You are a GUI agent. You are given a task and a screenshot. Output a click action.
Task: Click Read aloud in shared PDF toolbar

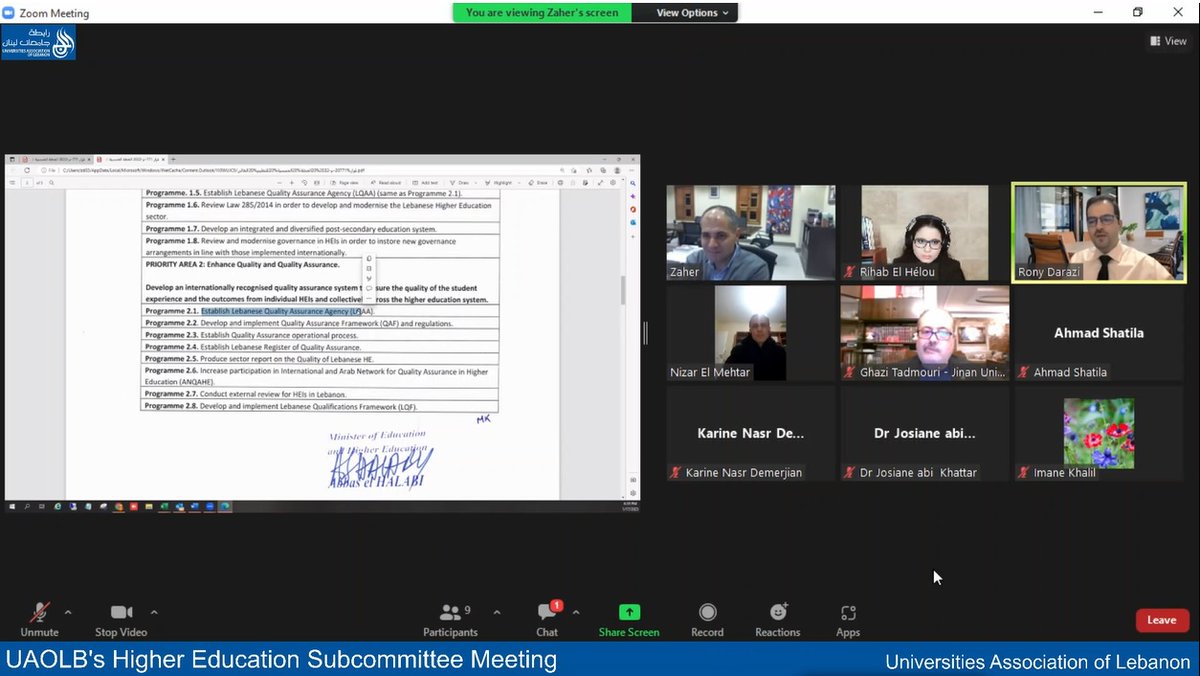click(x=388, y=183)
